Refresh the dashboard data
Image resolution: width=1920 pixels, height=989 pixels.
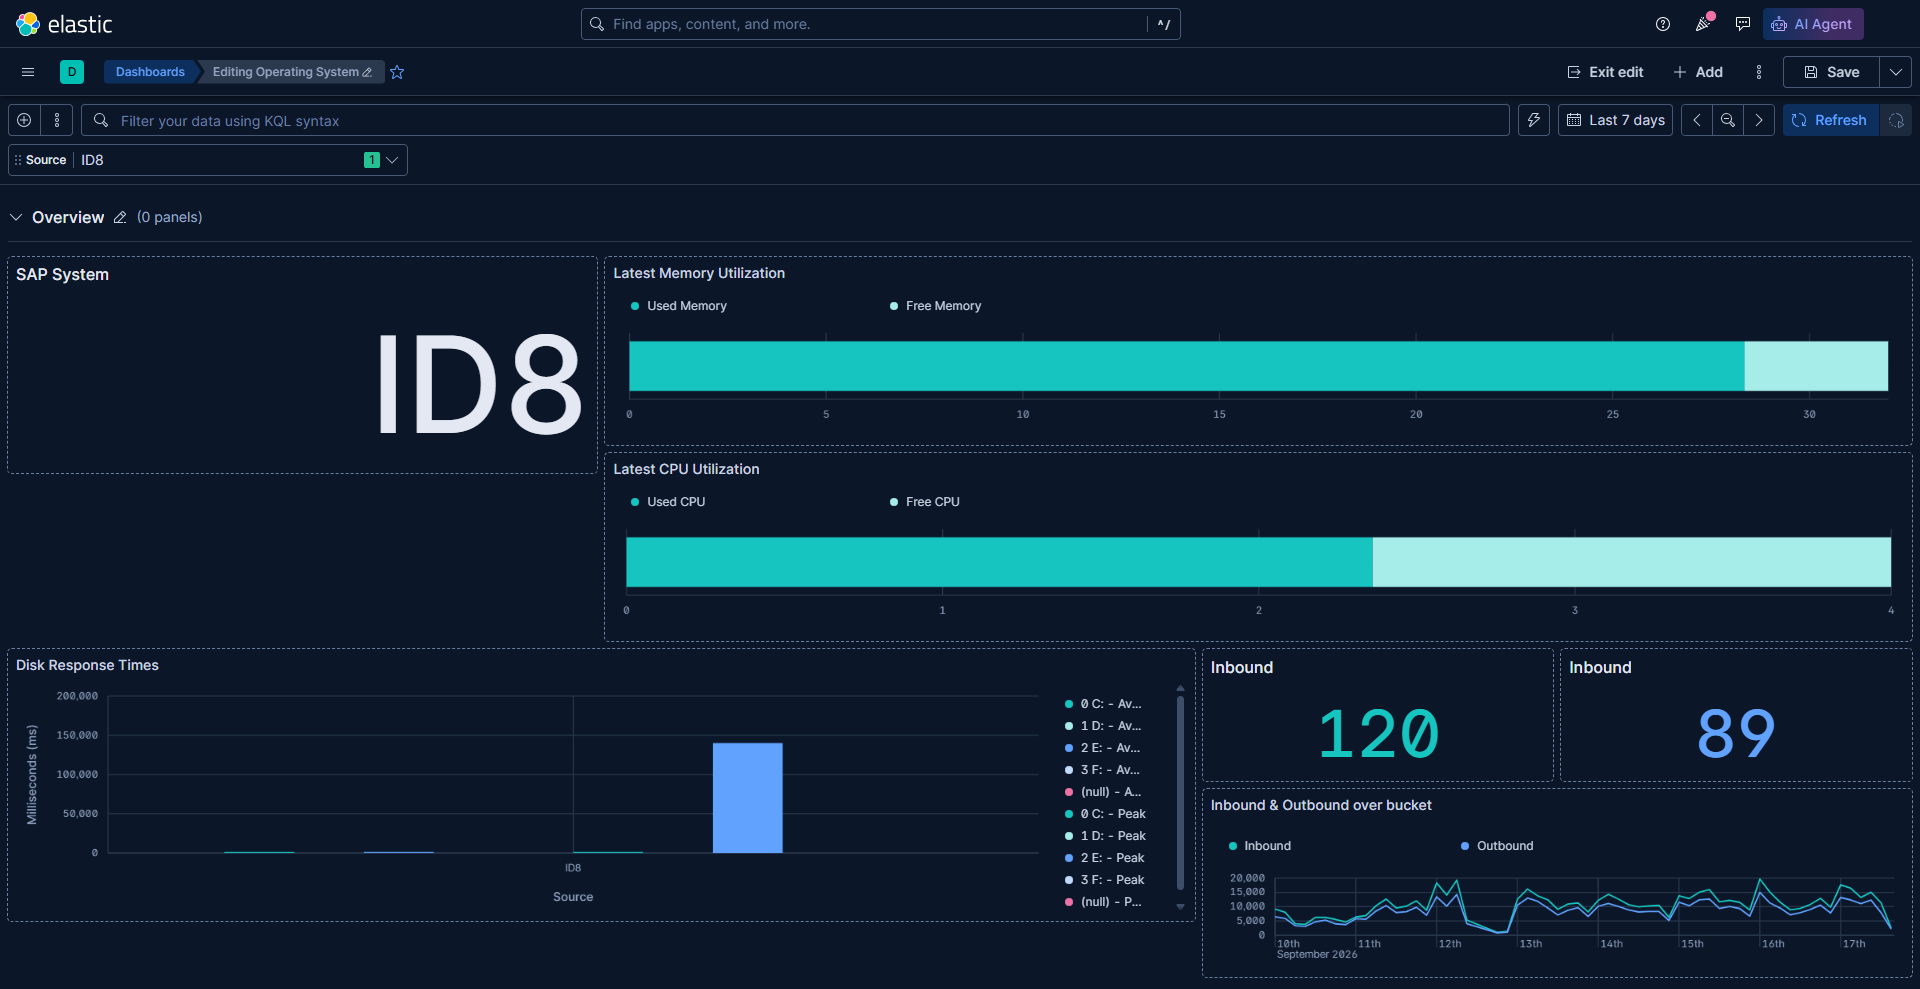pos(1830,120)
